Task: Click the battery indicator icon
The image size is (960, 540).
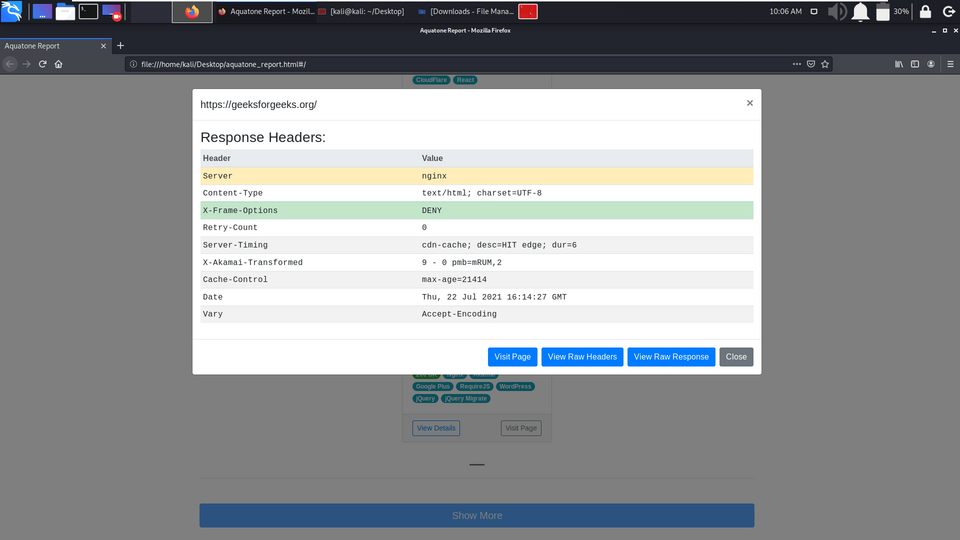Action: [x=882, y=12]
